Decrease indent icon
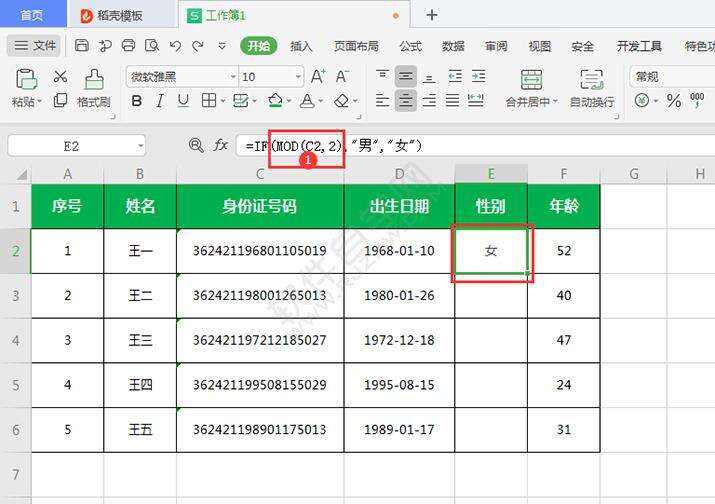715x504 pixels. click(455, 76)
